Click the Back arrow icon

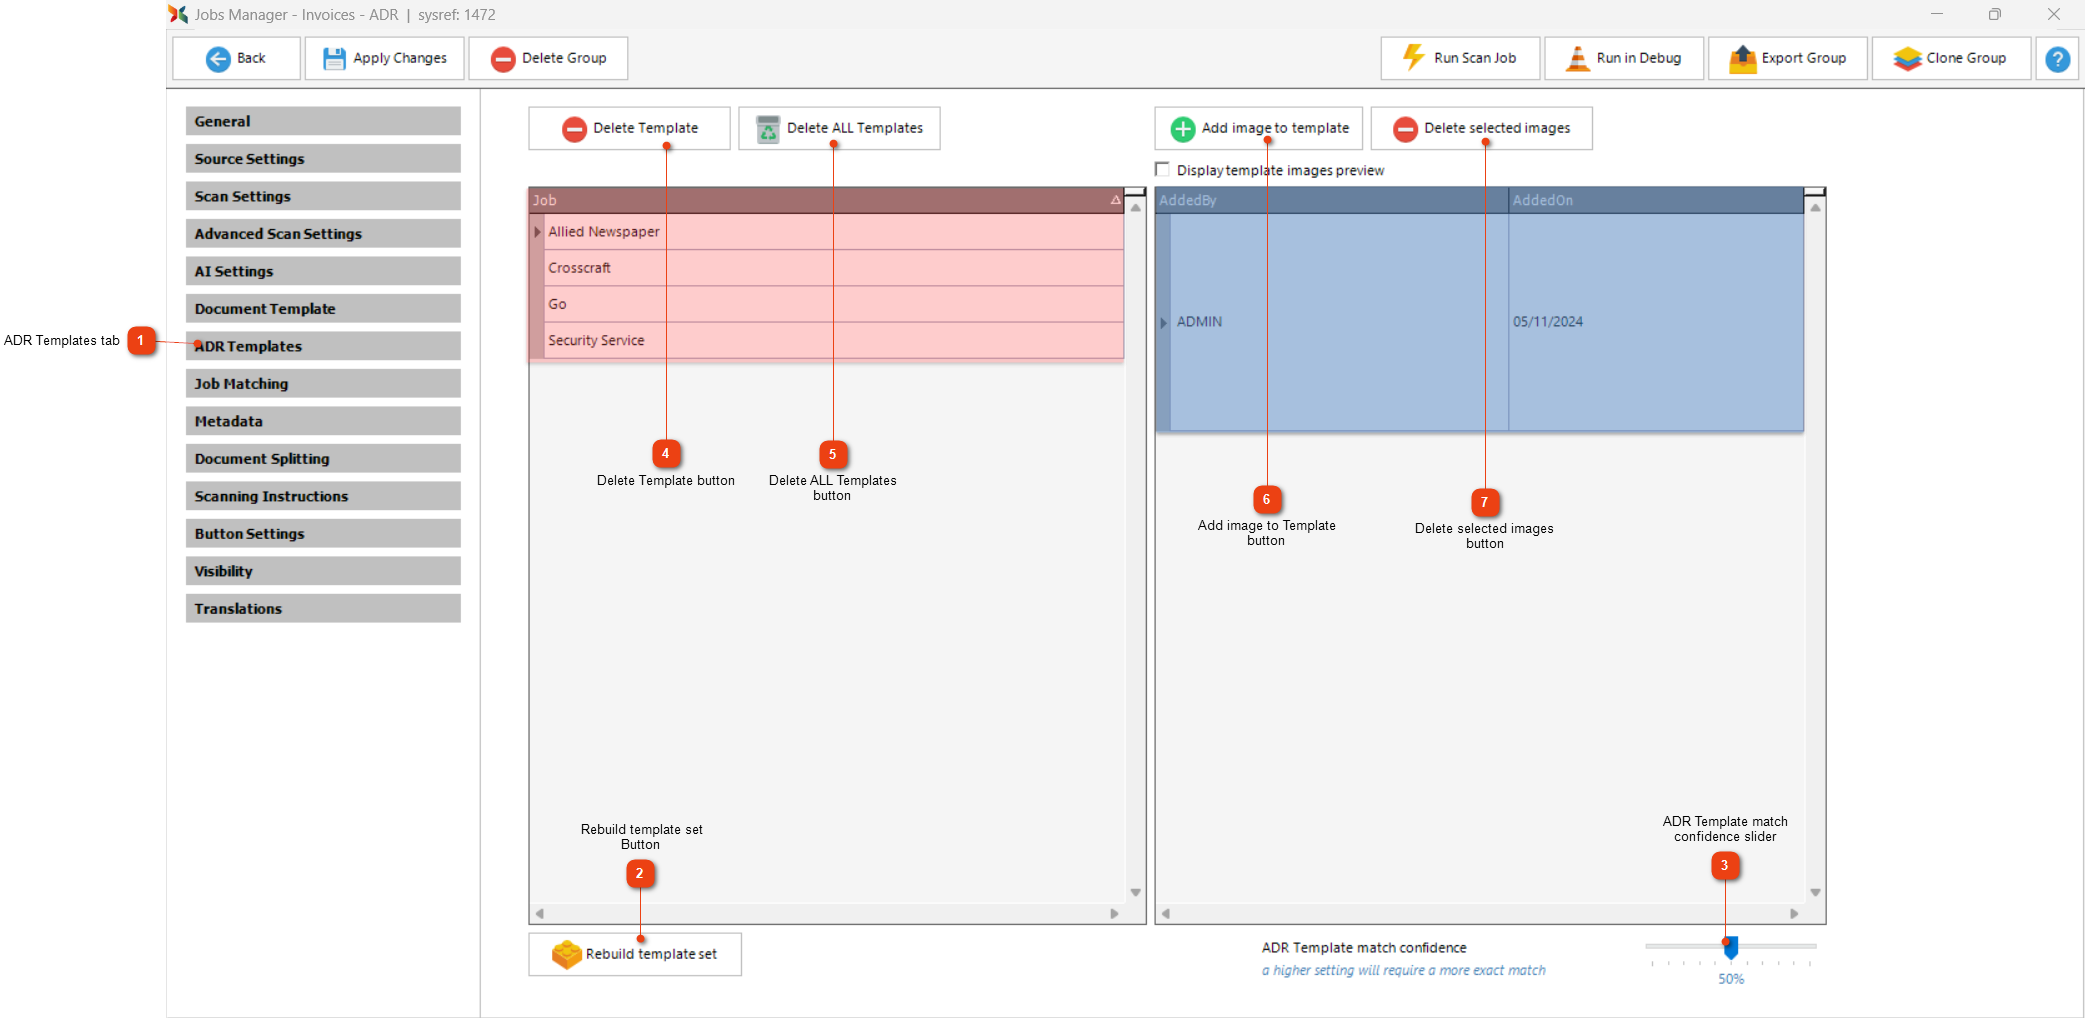point(217,59)
